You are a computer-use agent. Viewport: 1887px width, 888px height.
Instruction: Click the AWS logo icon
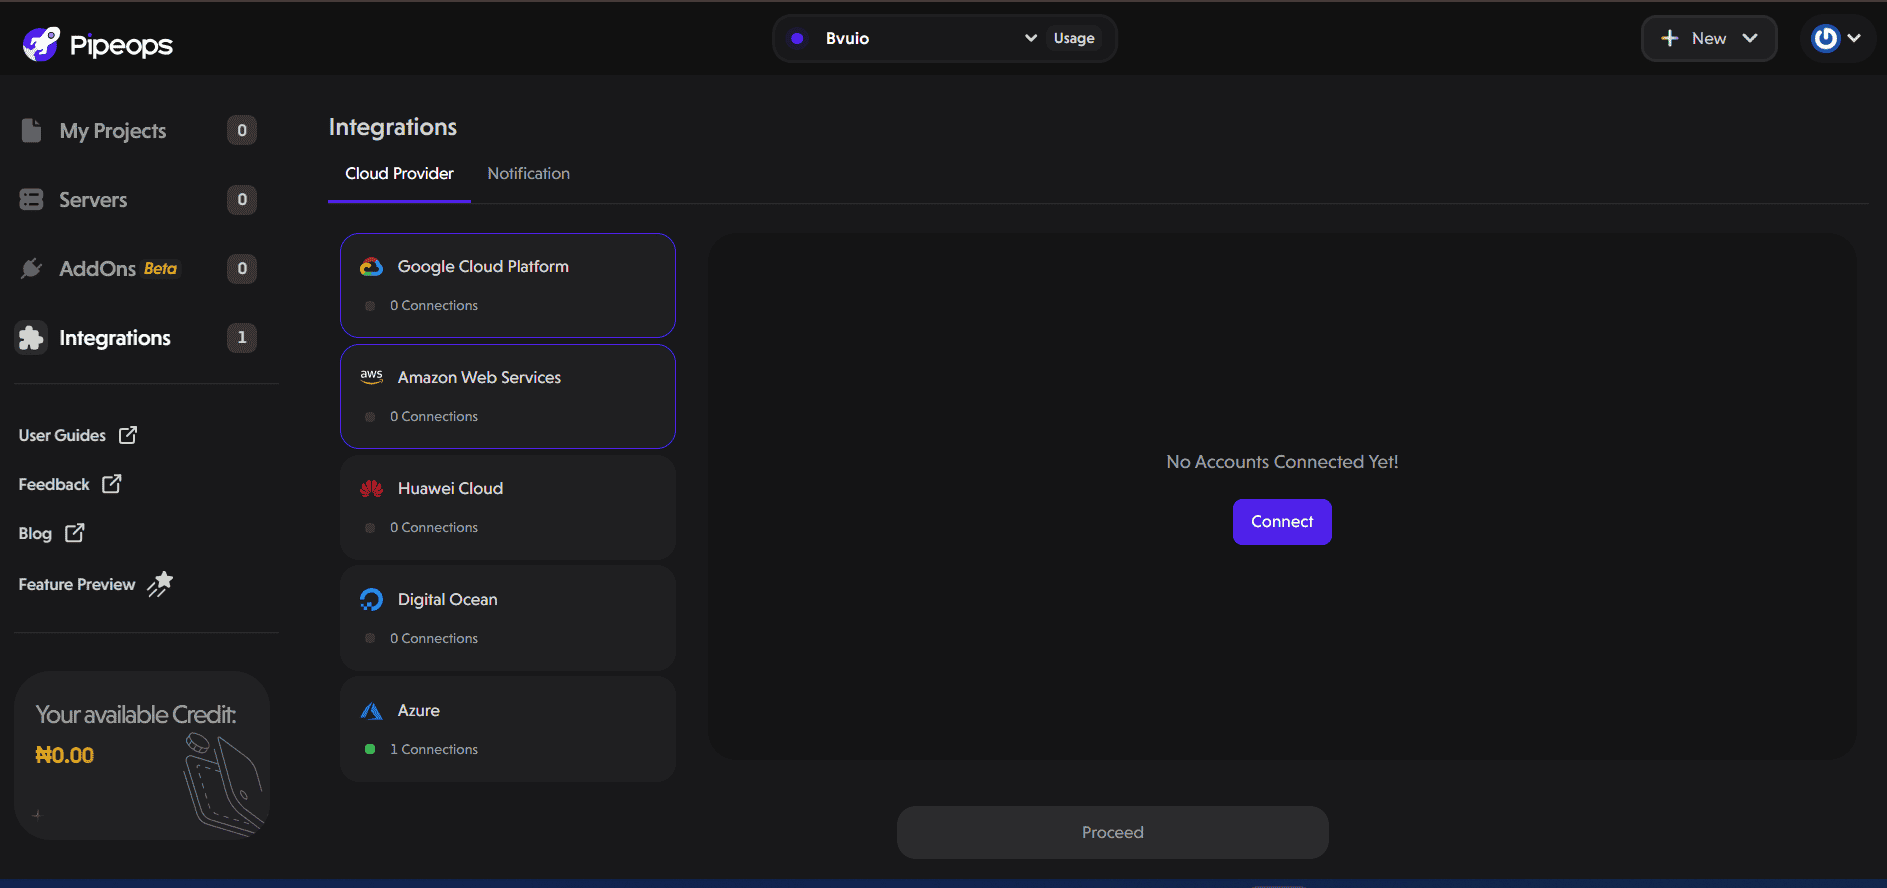coord(371,377)
